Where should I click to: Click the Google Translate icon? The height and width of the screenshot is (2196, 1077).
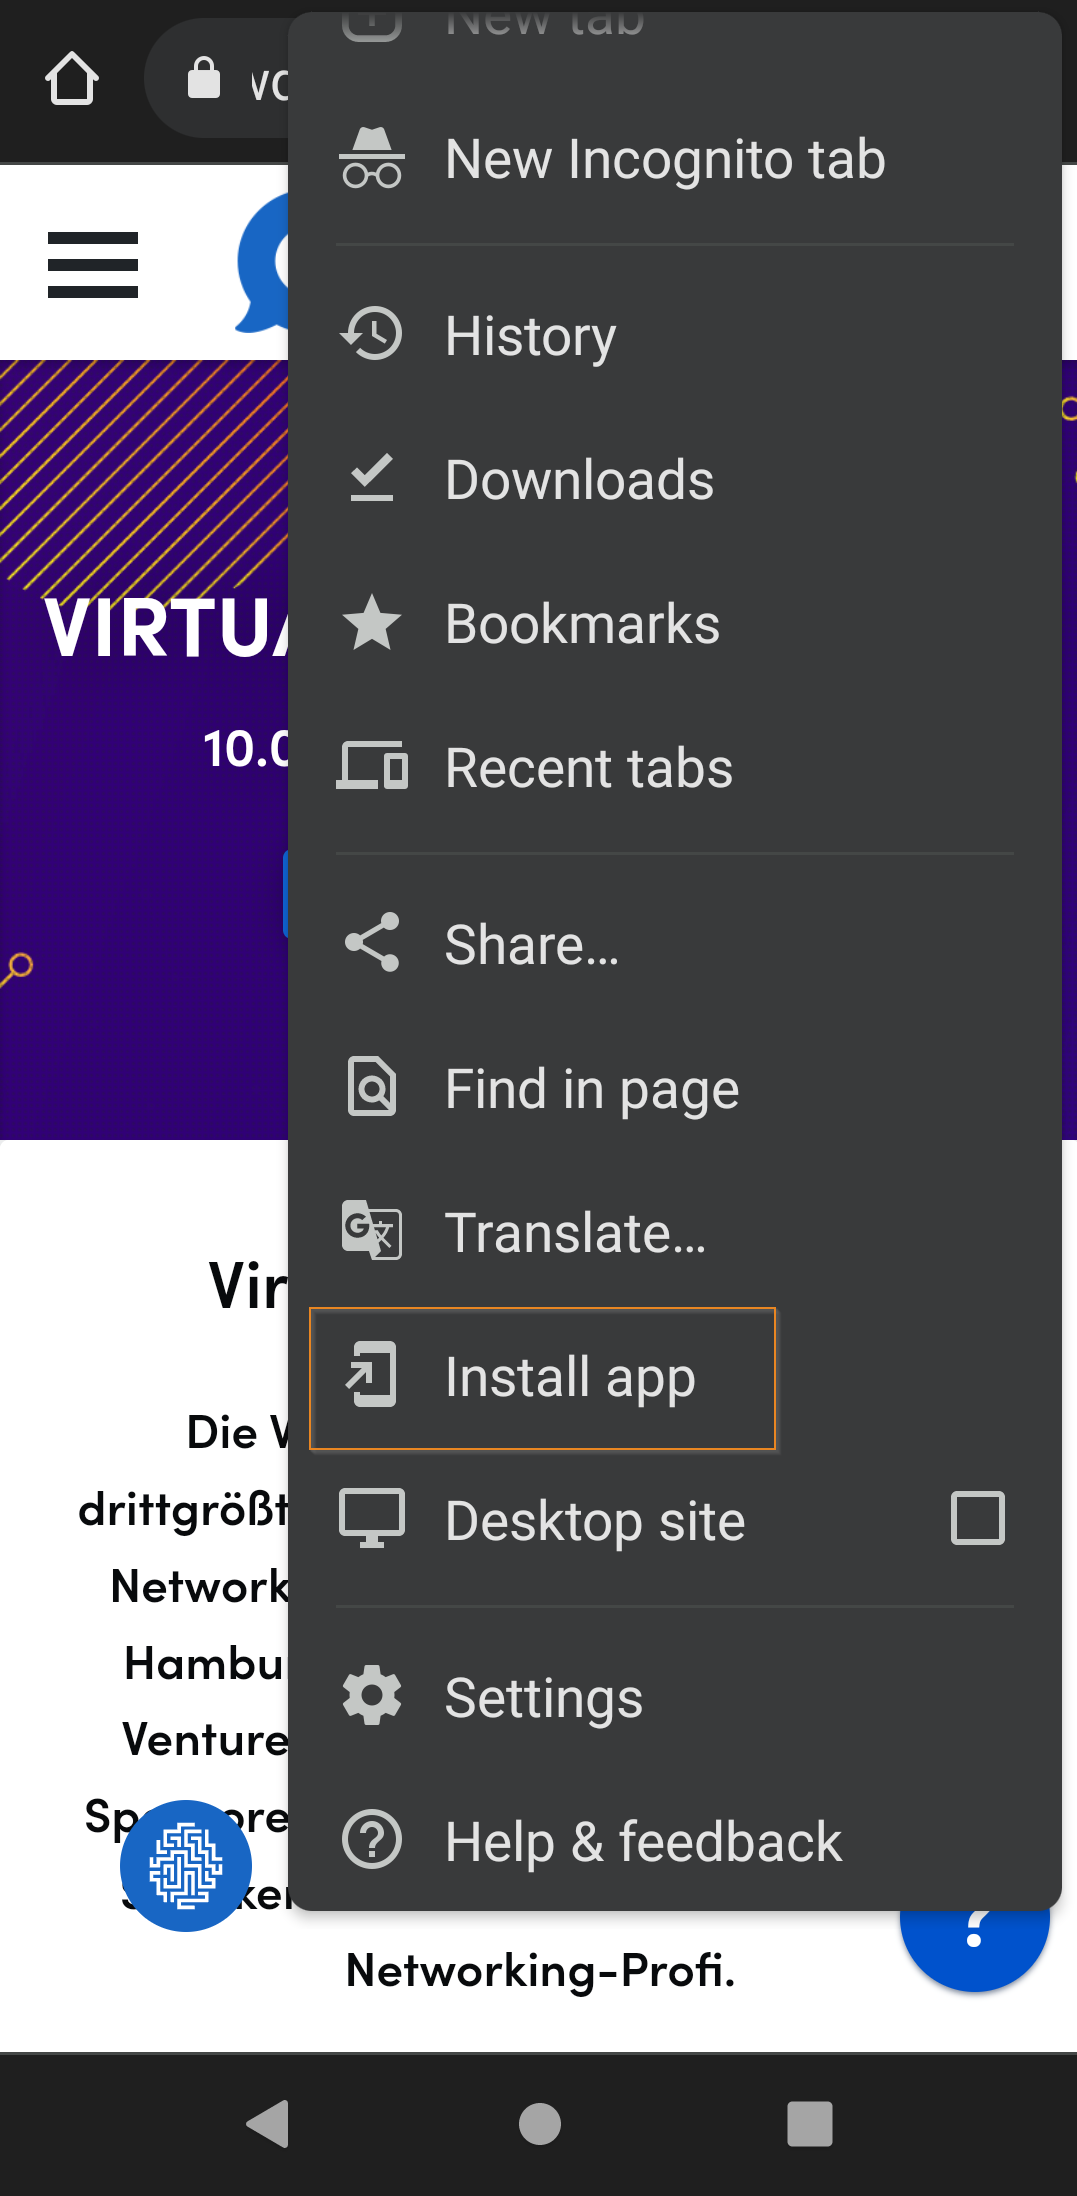tap(372, 1230)
